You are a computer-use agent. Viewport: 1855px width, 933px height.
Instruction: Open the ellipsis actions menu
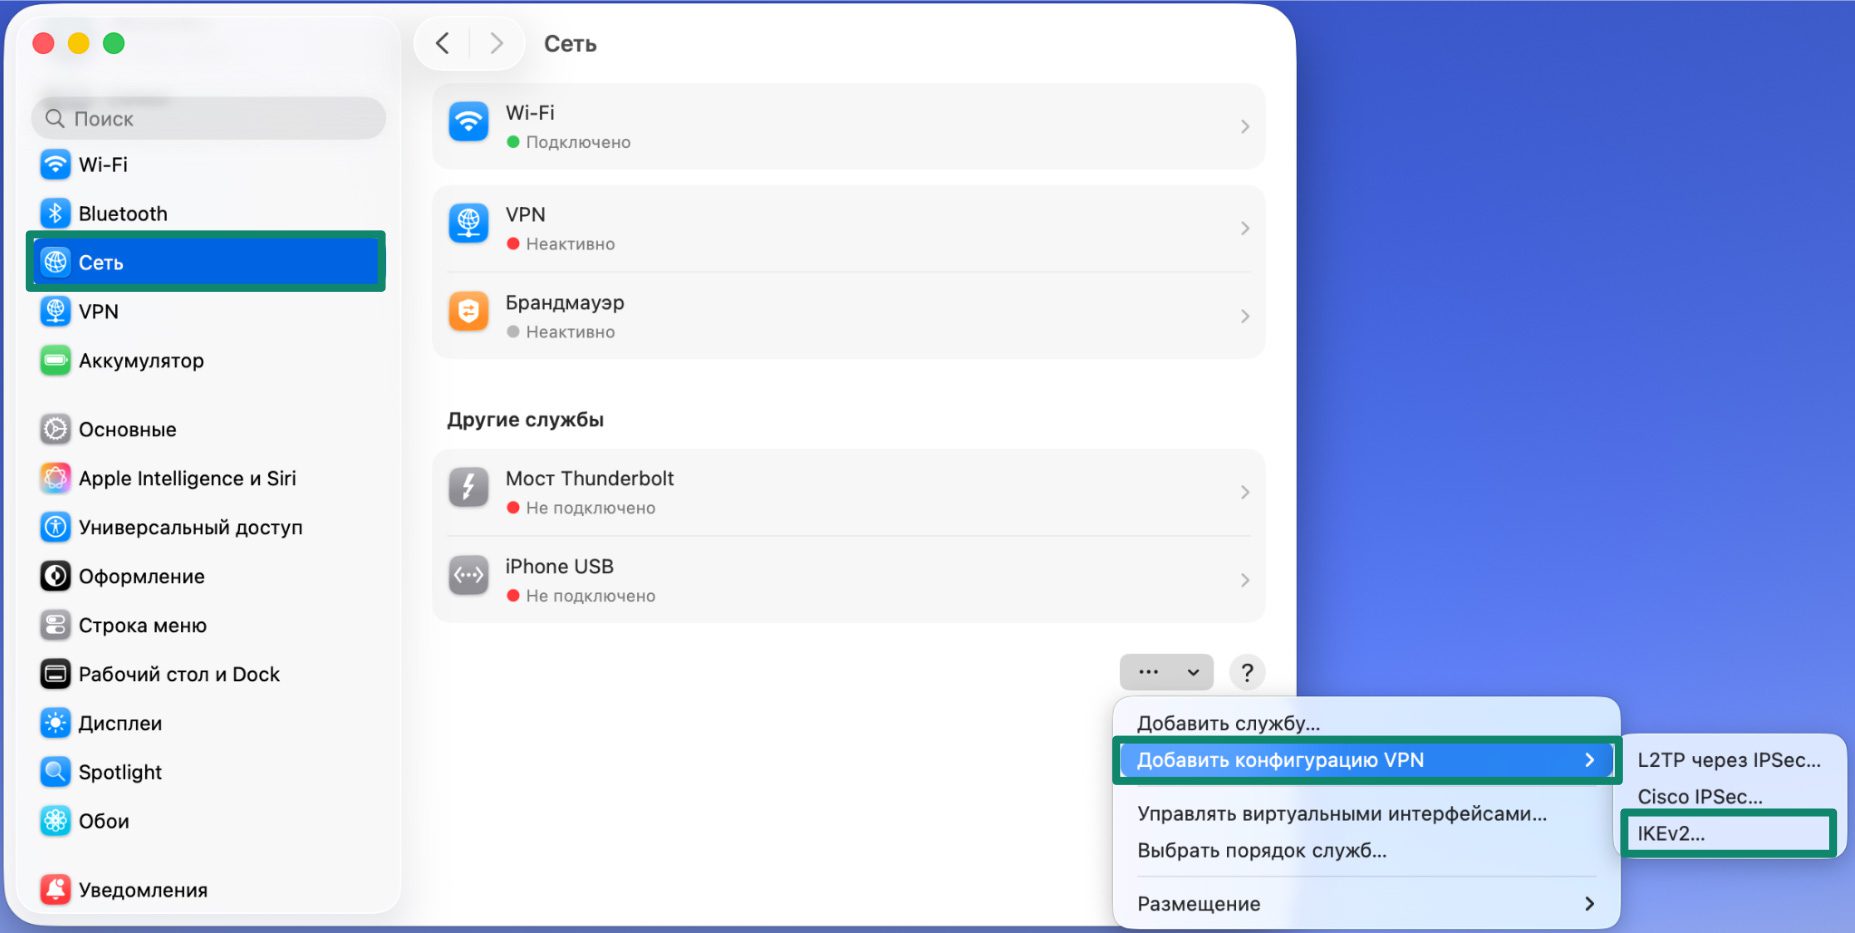coord(1165,672)
